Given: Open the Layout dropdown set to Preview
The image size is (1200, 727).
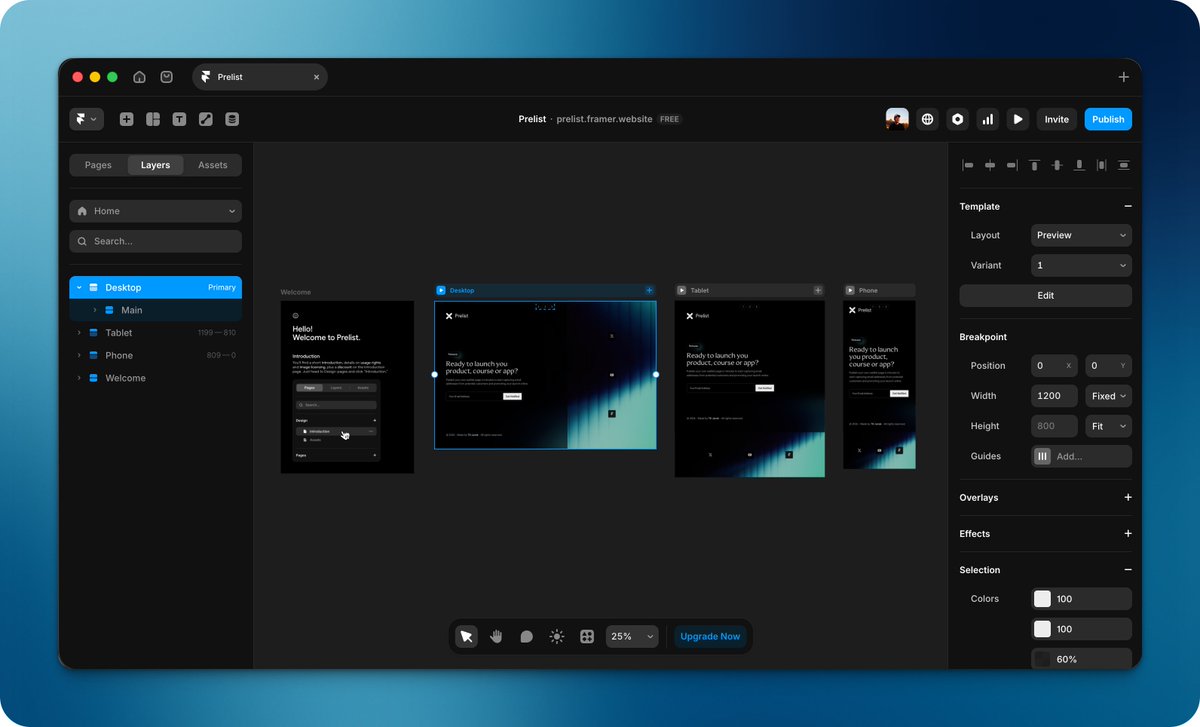Looking at the screenshot, I should [x=1081, y=235].
